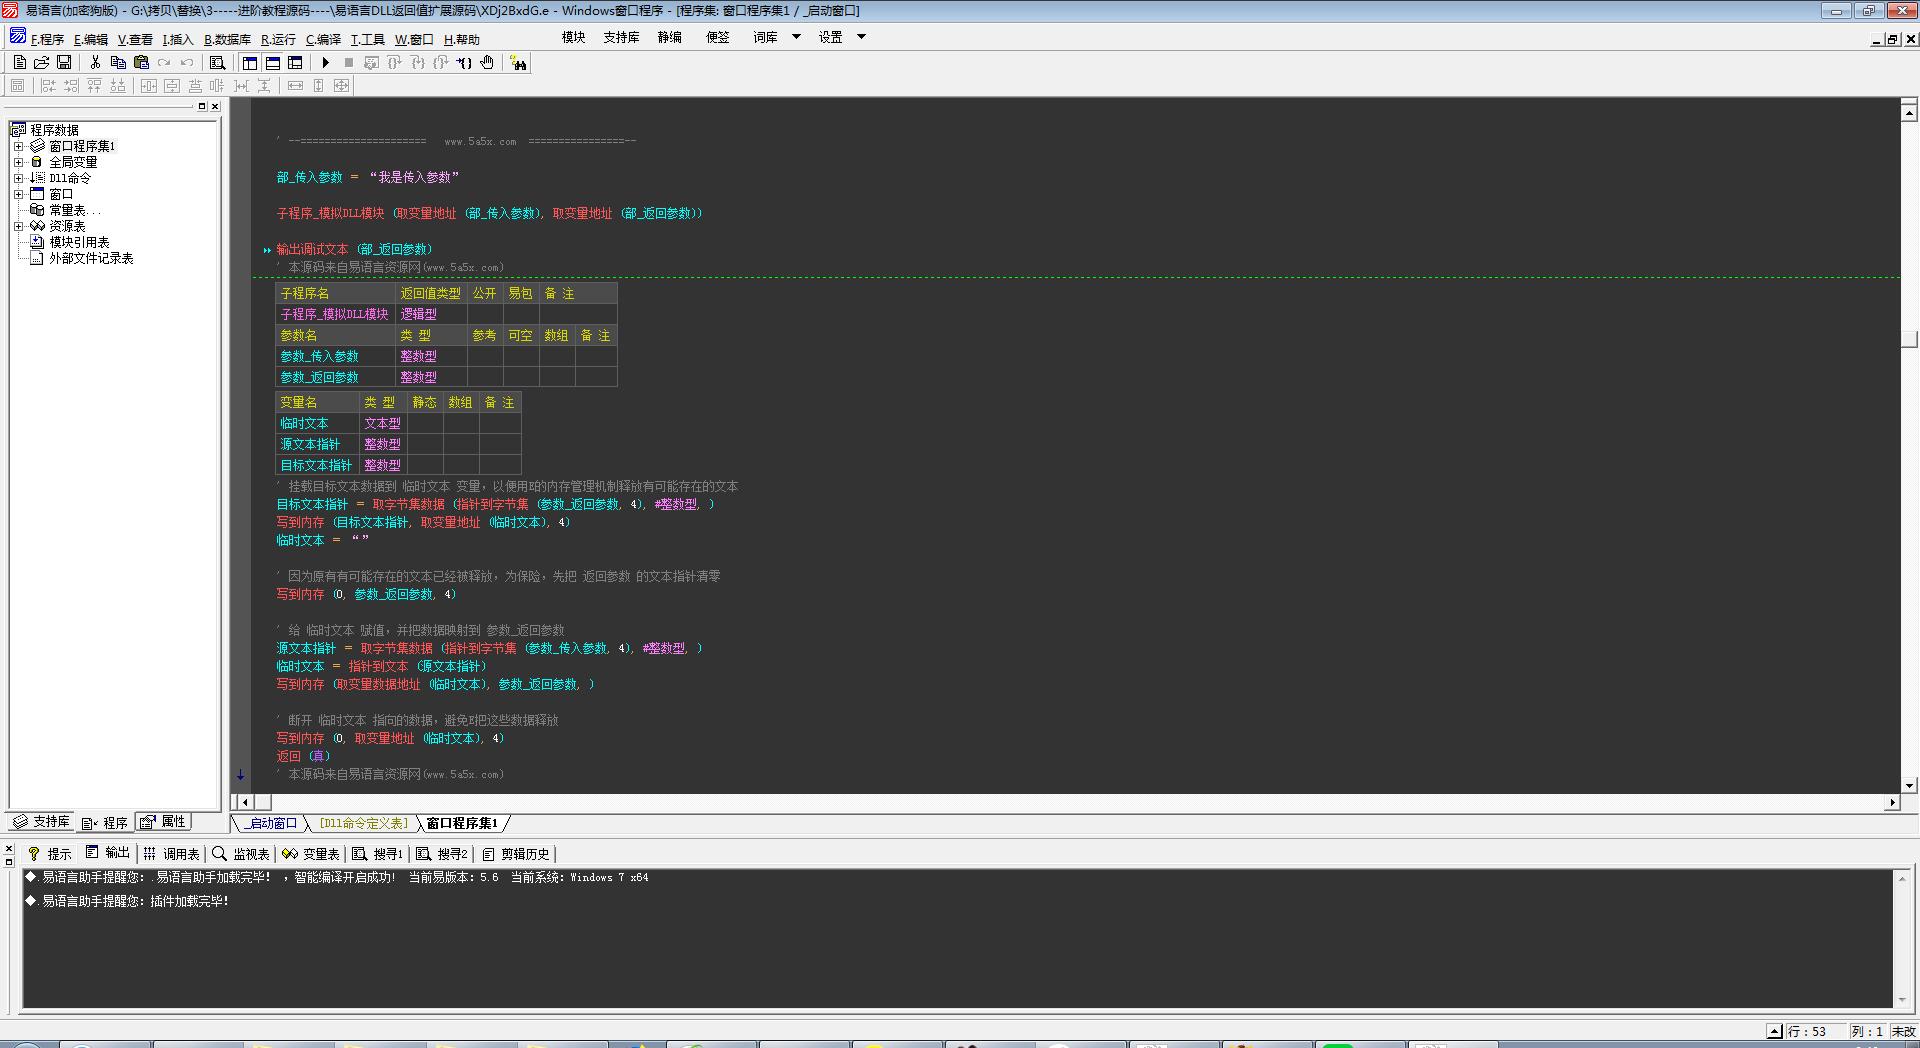Switch to the [Dll命令定义表] editor tab

(x=363, y=823)
